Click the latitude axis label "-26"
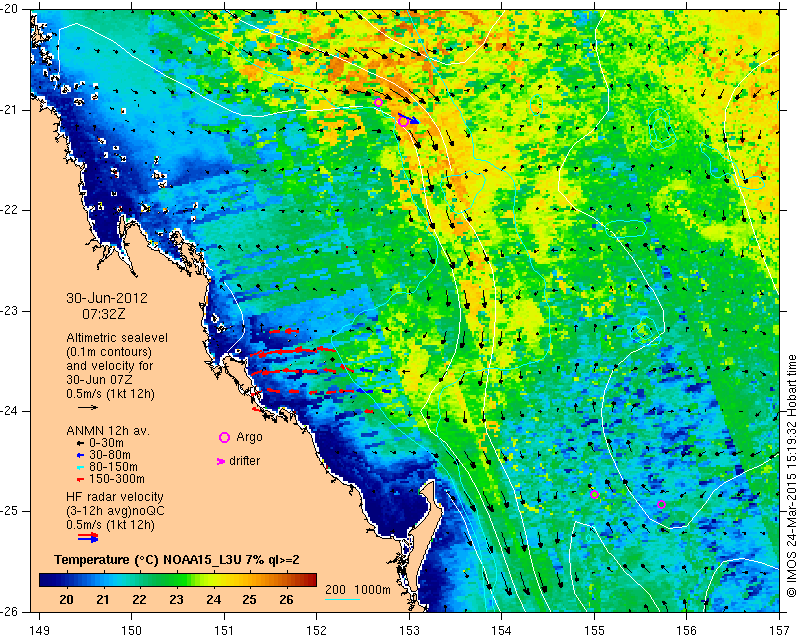 point(9,611)
